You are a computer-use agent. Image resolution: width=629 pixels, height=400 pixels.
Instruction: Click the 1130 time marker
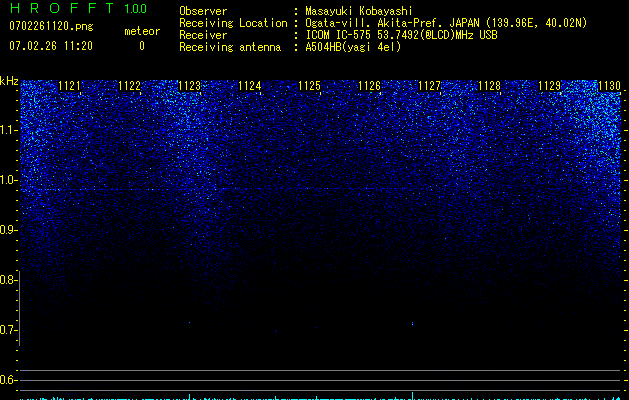point(609,86)
